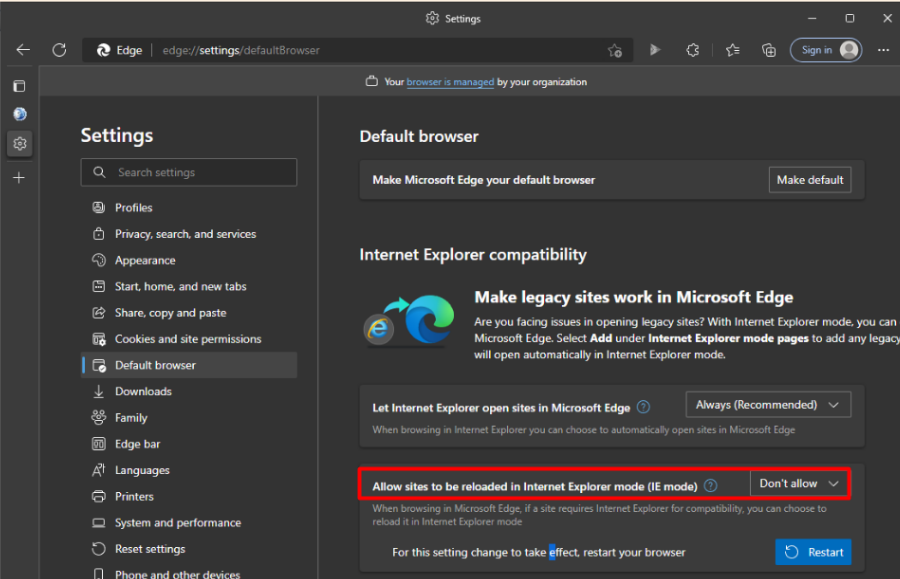
Task: Click the tab actions icon in vertical tab bar
Action: (19, 86)
